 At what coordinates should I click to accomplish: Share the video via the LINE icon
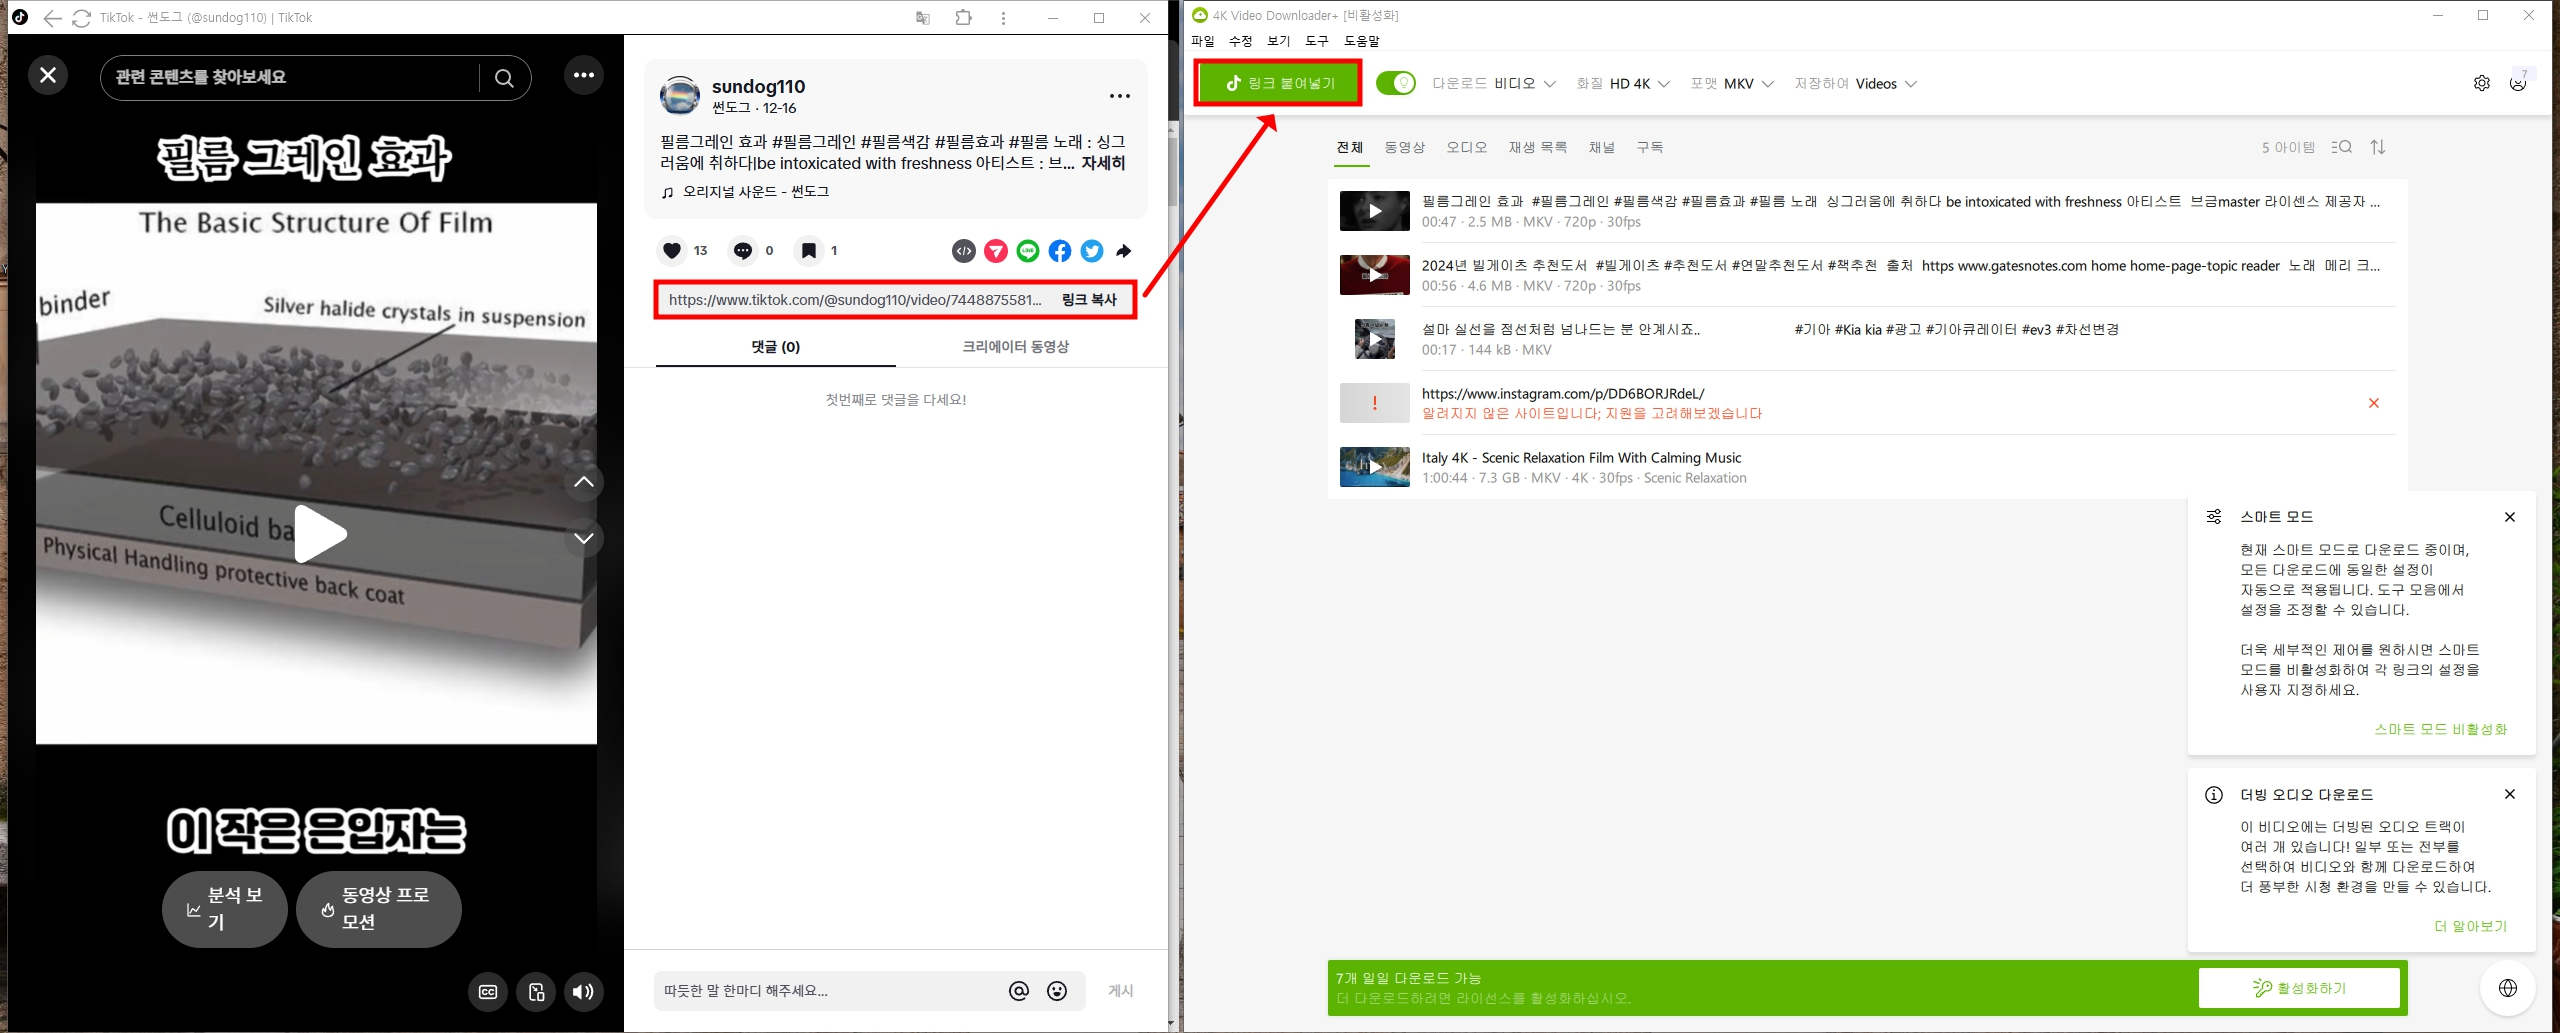pyautogui.click(x=1028, y=251)
